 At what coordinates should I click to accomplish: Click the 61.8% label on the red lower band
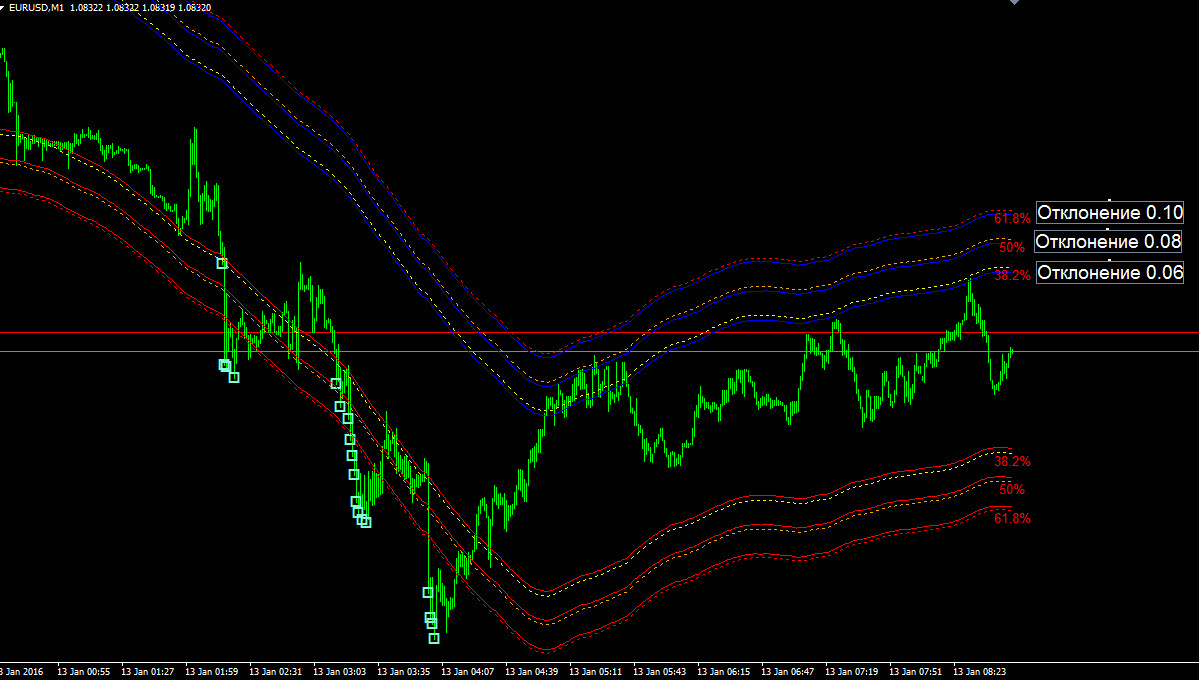point(1012,519)
